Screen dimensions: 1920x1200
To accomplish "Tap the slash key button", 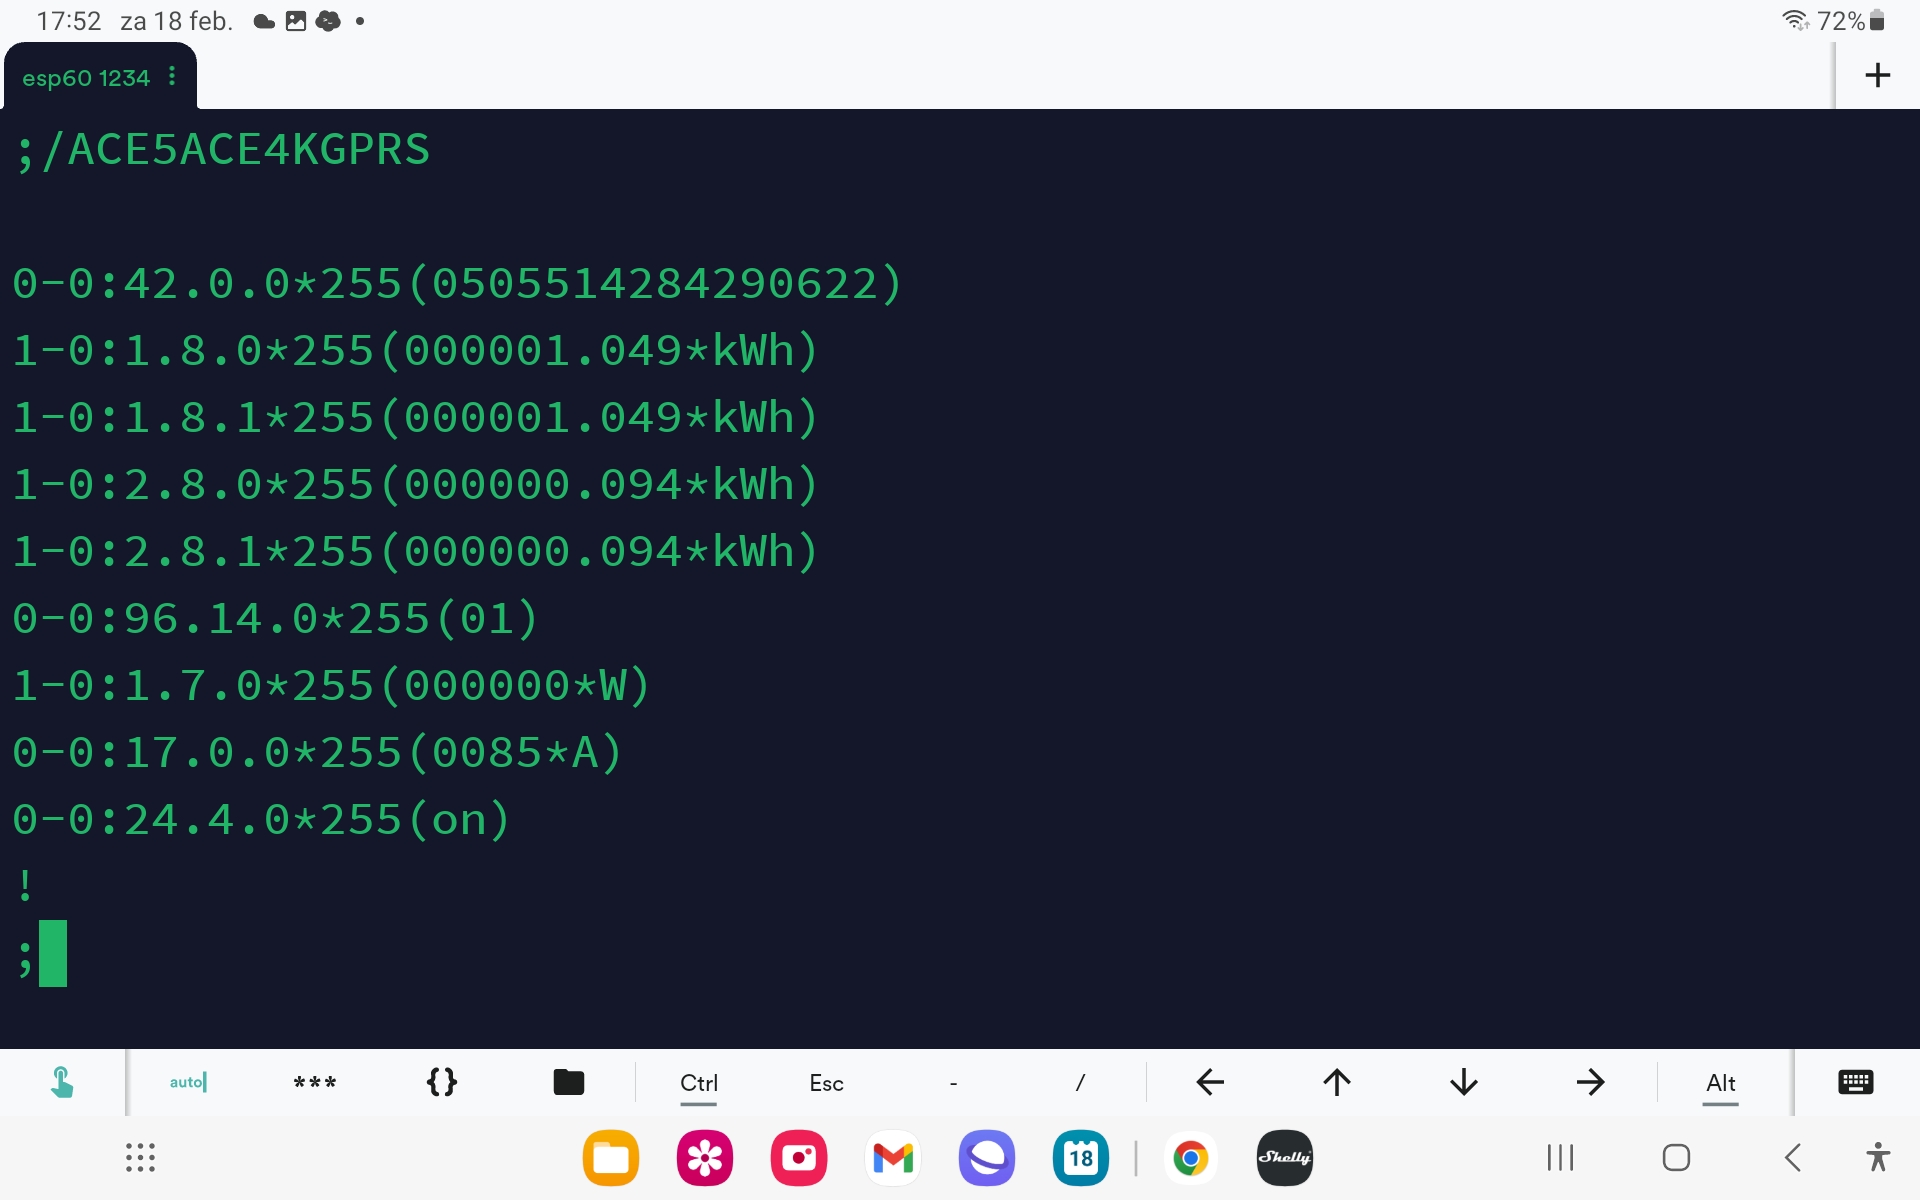I will (x=1080, y=1083).
